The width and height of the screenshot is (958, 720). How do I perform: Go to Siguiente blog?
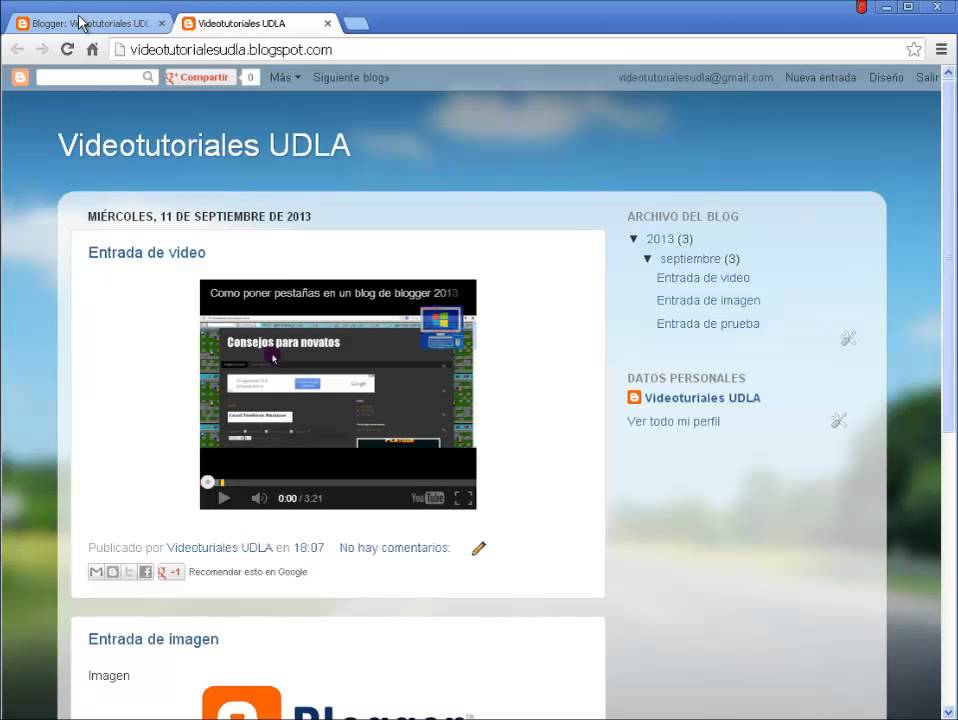click(351, 78)
